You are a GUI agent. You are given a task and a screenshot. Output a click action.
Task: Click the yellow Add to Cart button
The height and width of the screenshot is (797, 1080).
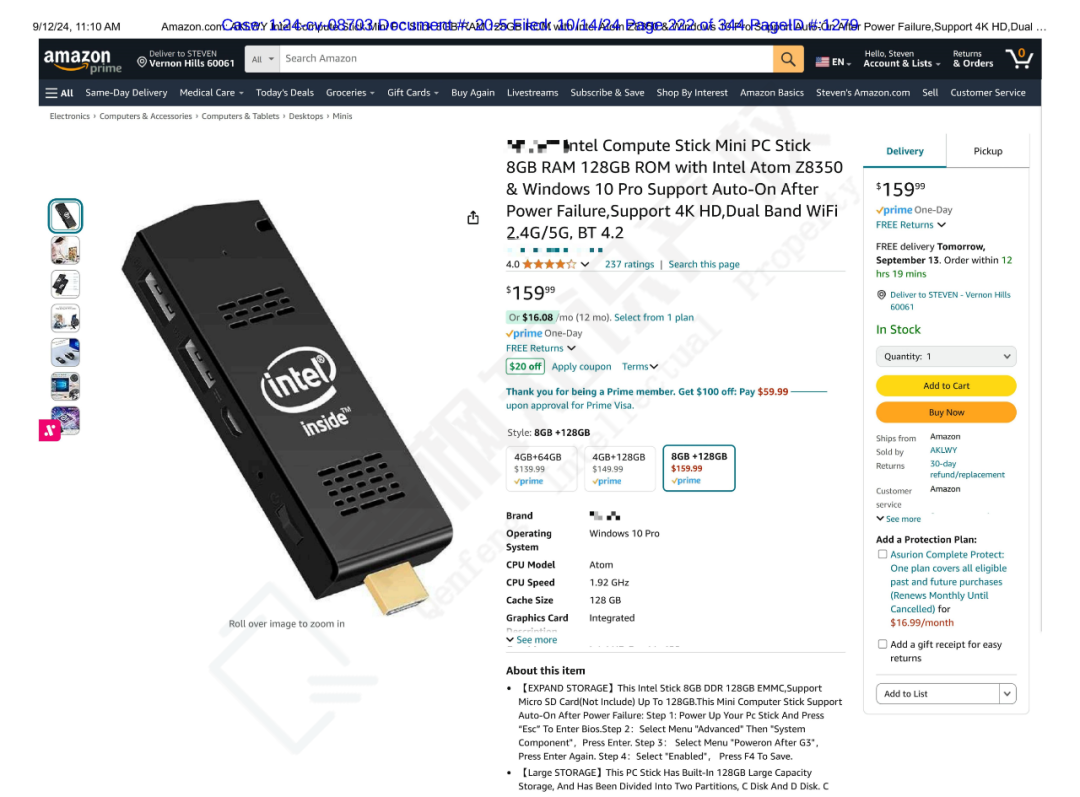click(x=946, y=386)
